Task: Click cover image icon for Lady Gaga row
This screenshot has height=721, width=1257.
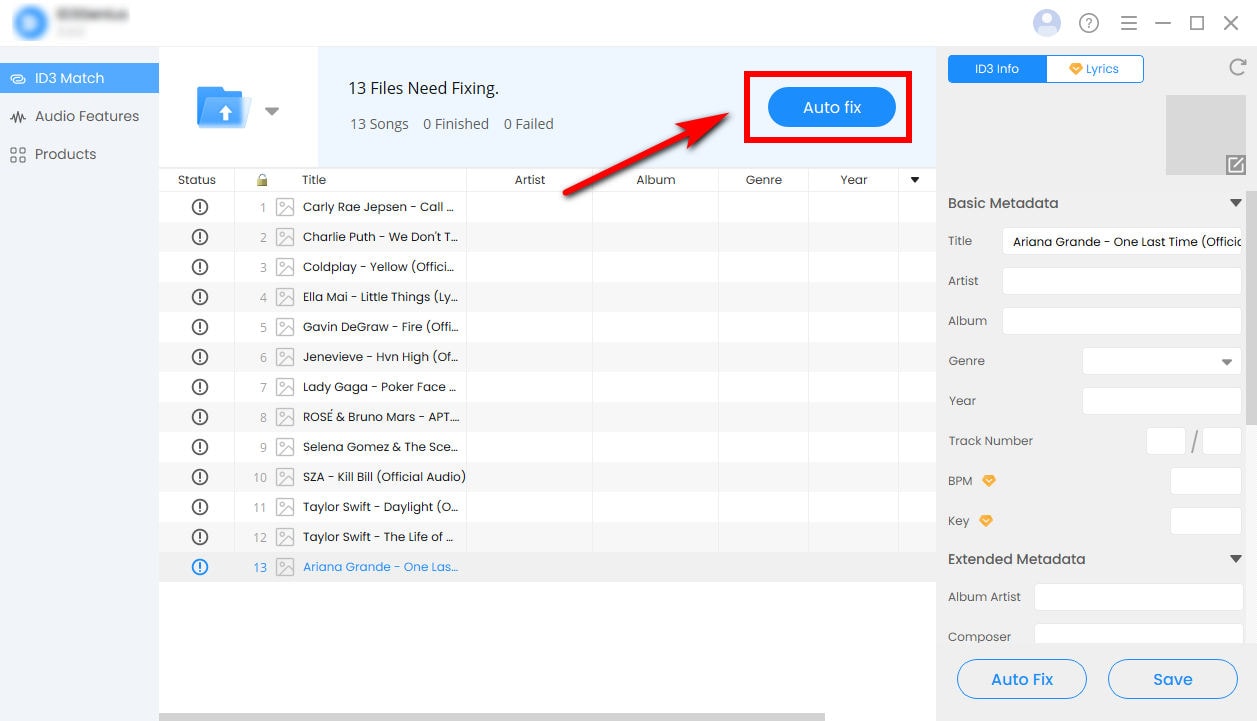Action: tap(285, 387)
